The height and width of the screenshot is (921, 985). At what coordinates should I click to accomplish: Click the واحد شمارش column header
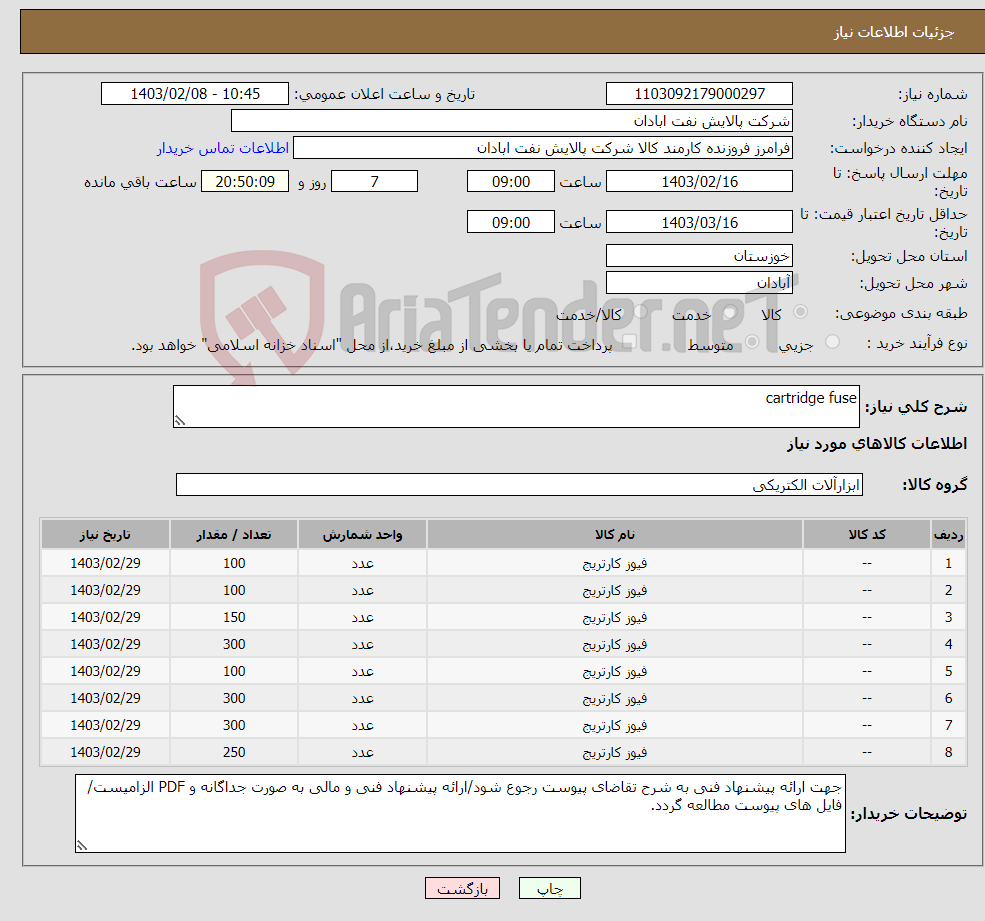click(x=362, y=535)
